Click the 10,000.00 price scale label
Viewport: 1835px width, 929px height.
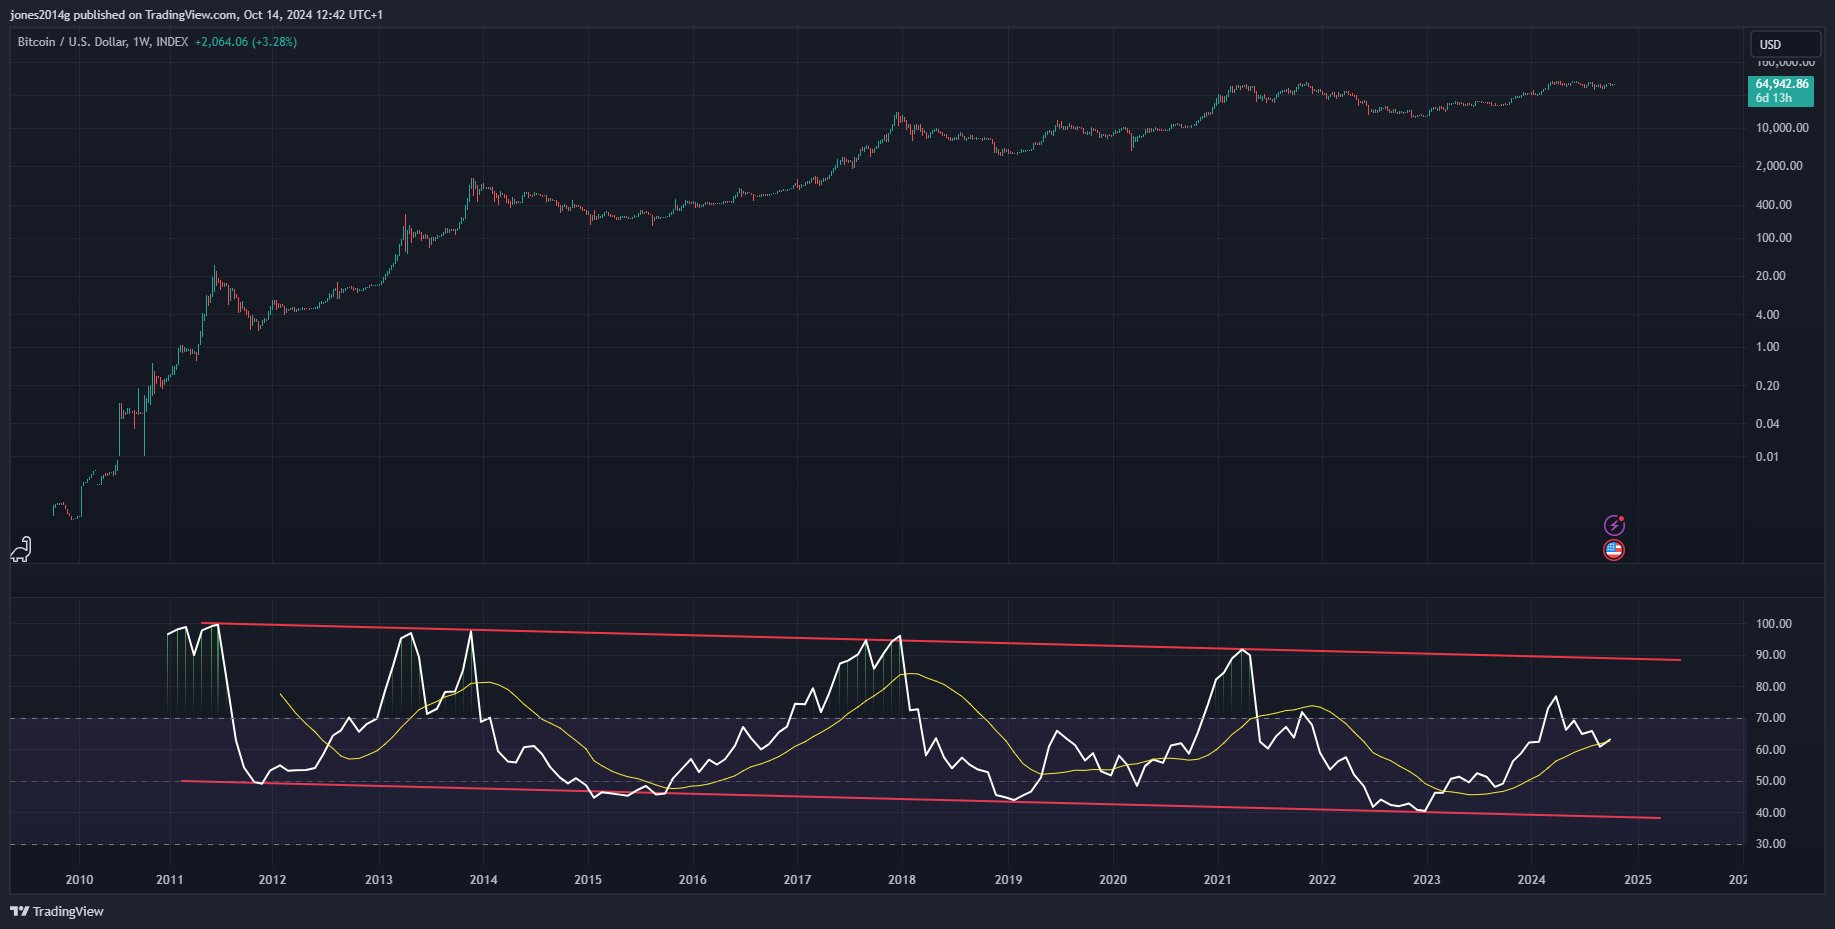(x=1782, y=128)
